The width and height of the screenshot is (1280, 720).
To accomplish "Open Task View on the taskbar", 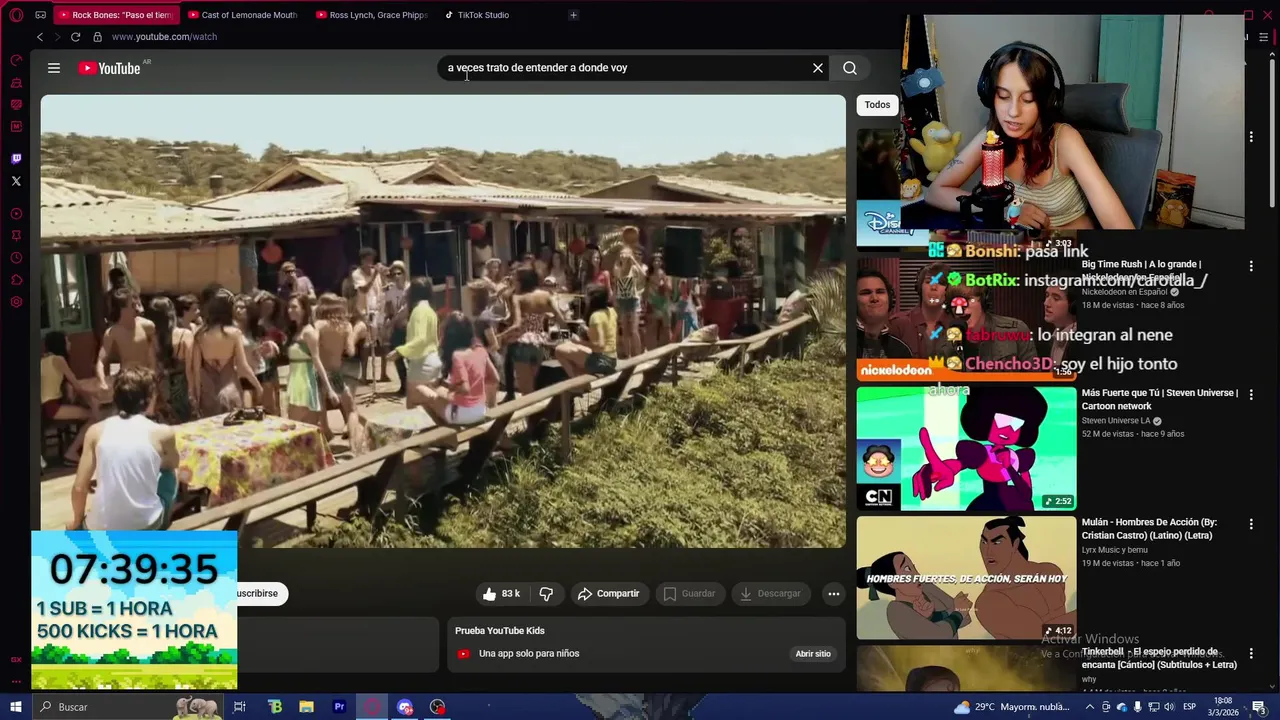I will pyautogui.click(x=240, y=707).
